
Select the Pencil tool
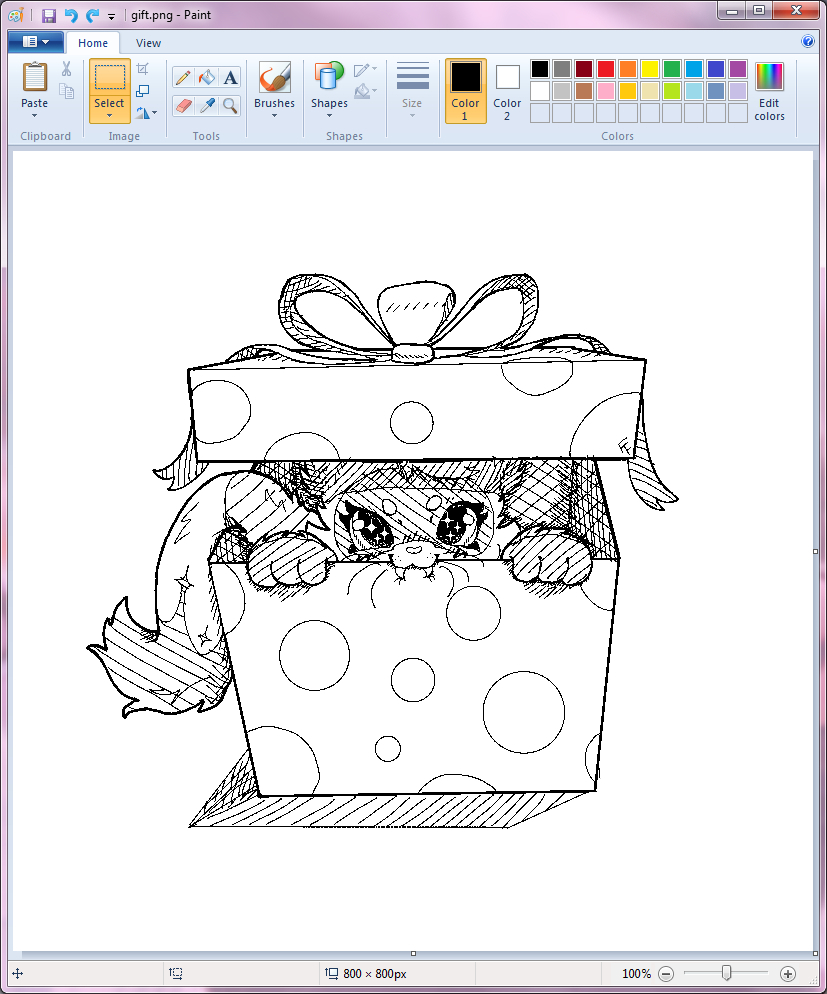click(x=183, y=78)
